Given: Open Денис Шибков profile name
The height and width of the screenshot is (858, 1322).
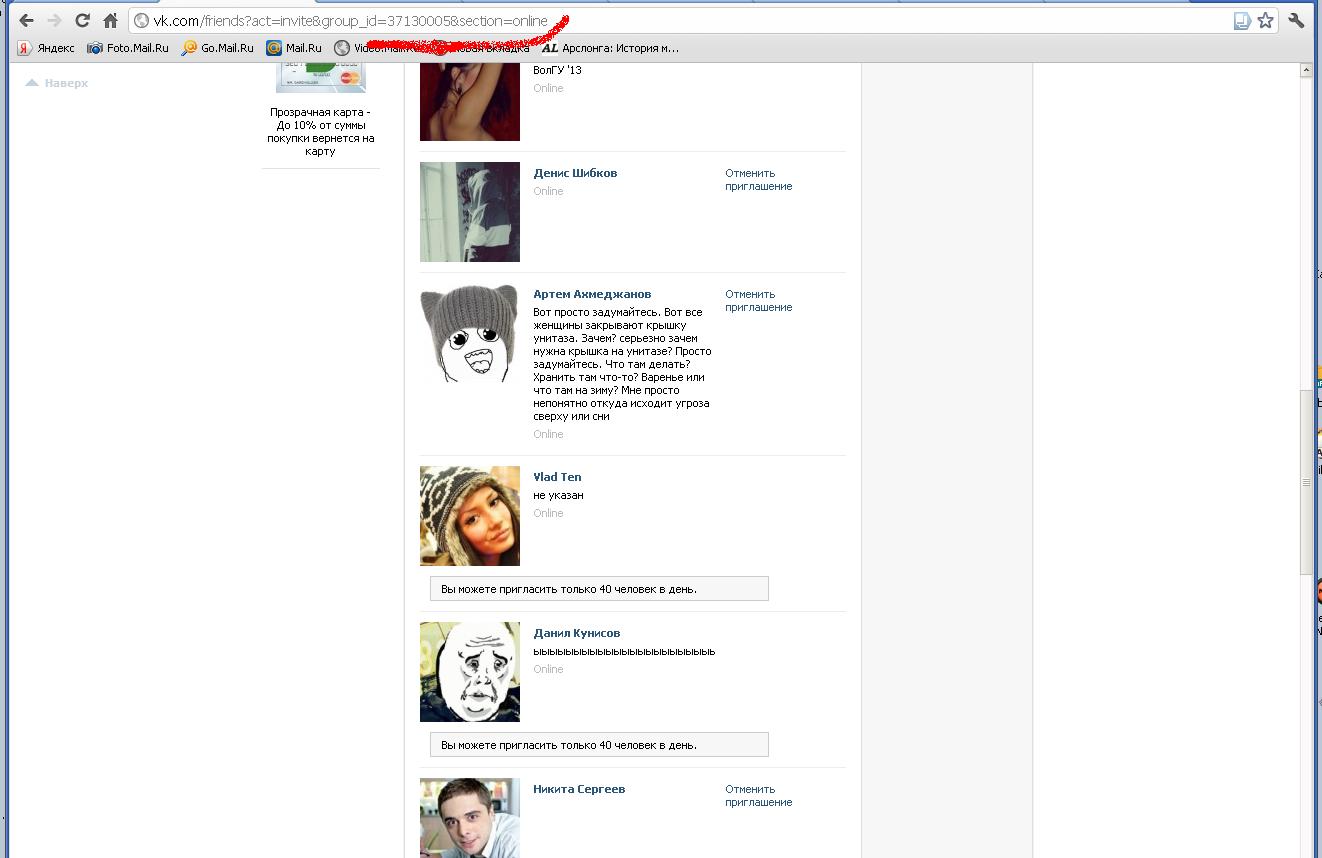Looking at the screenshot, I should click(575, 173).
